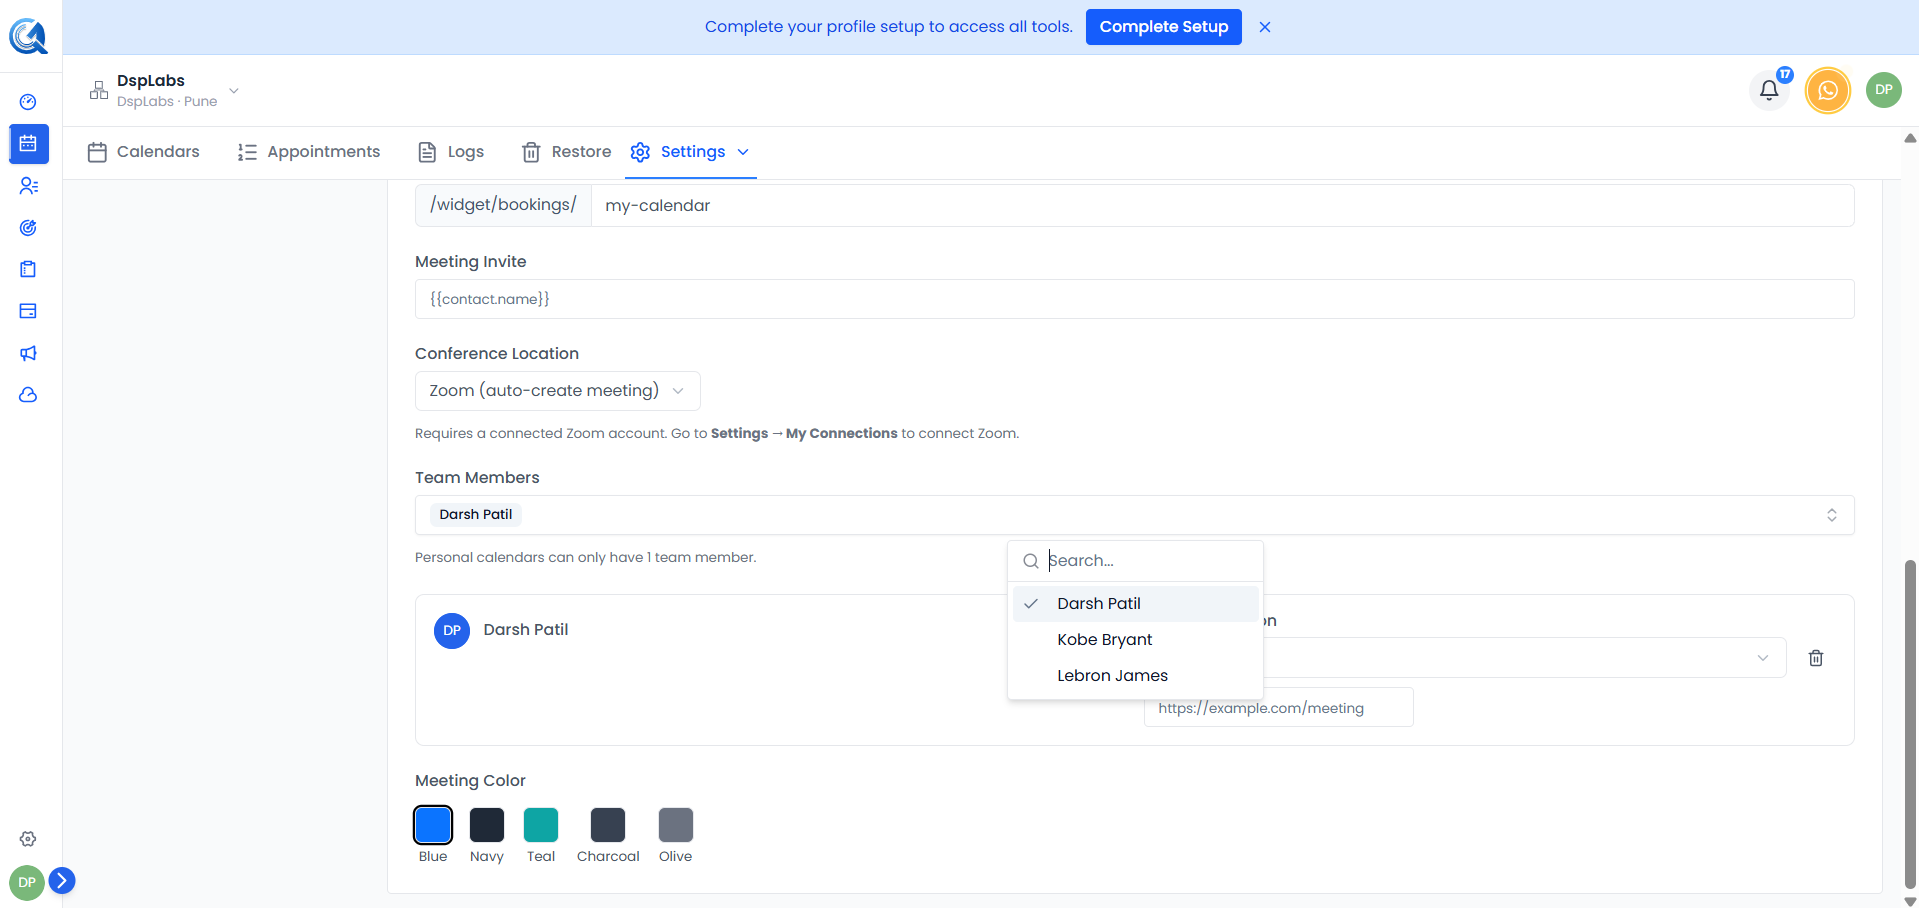Open the Calendars tab
Image resolution: width=1919 pixels, height=908 pixels.
143,152
